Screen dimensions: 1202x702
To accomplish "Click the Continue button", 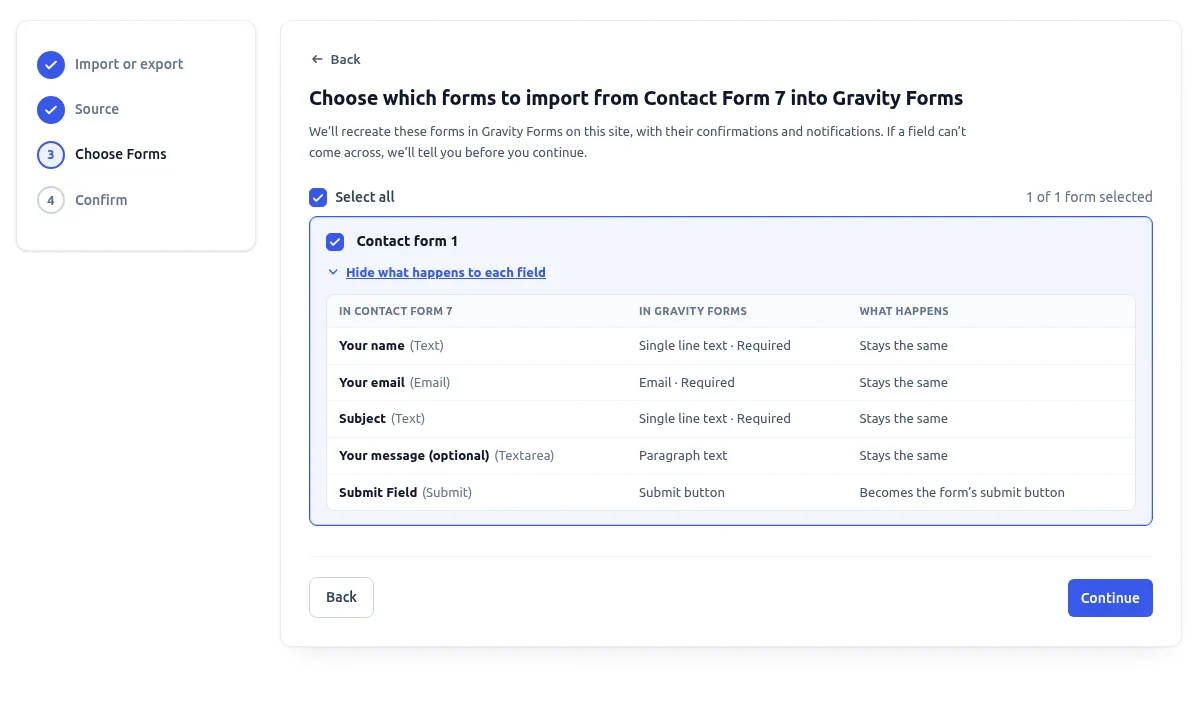I will pos(1110,598).
